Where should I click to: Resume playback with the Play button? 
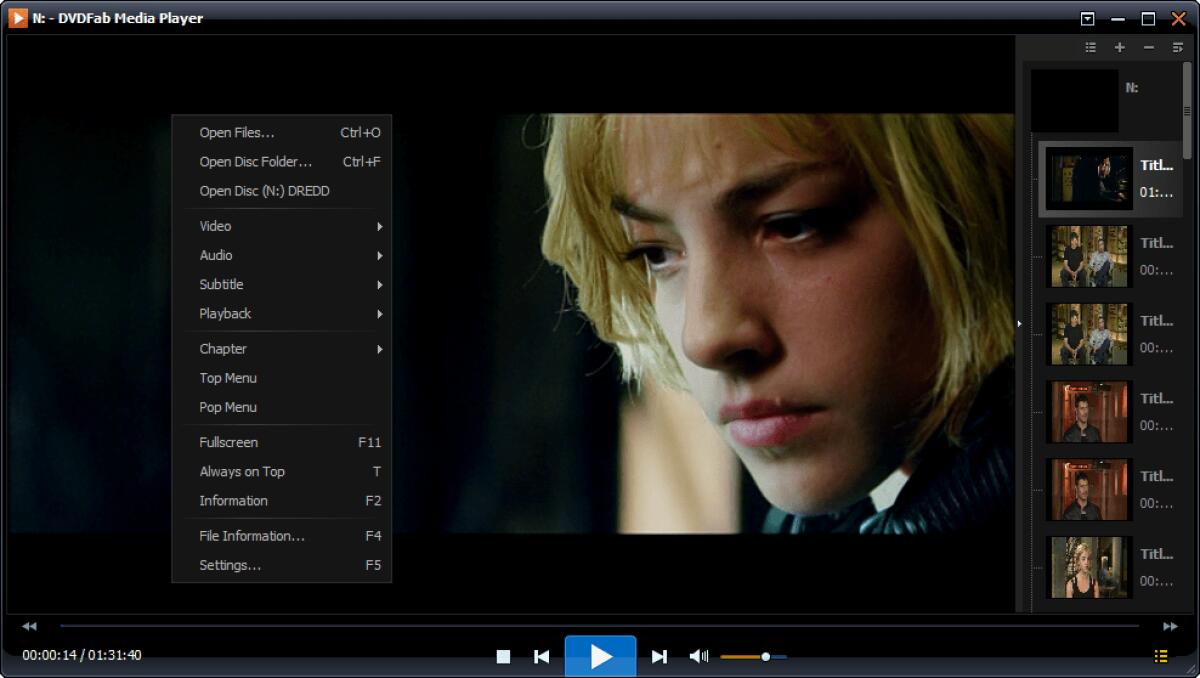click(600, 656)
